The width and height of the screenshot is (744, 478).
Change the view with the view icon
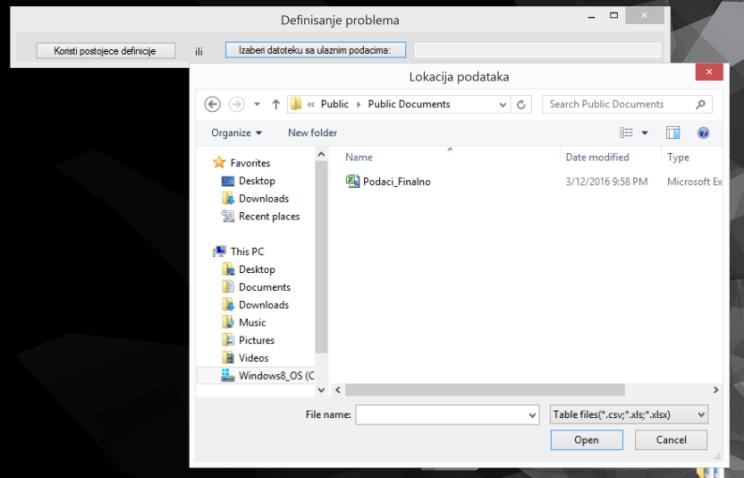(x=626, y=133)
